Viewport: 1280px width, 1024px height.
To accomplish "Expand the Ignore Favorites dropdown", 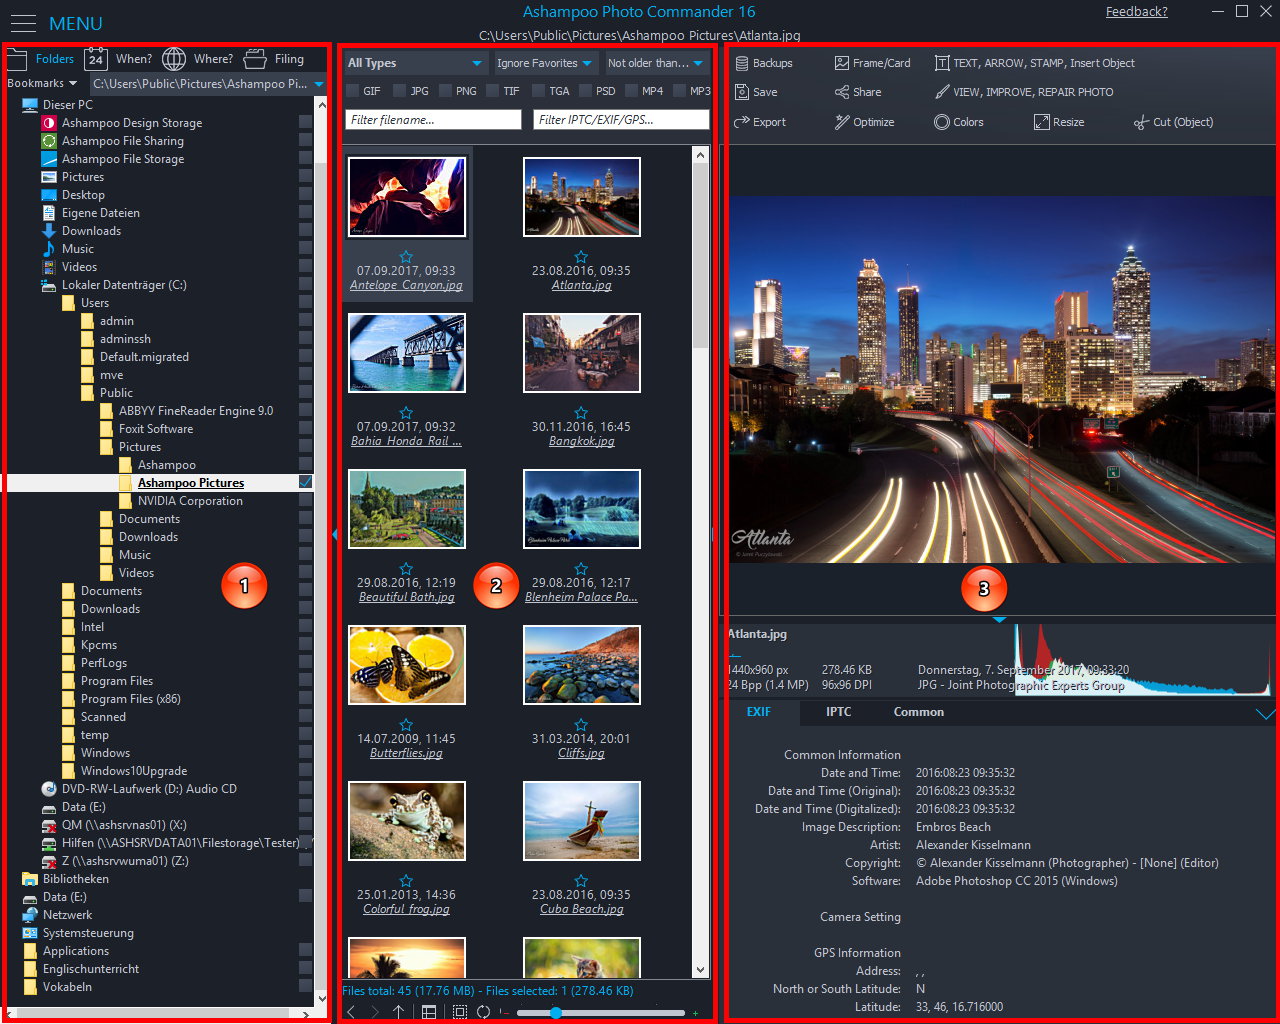I will pos(545,63).
